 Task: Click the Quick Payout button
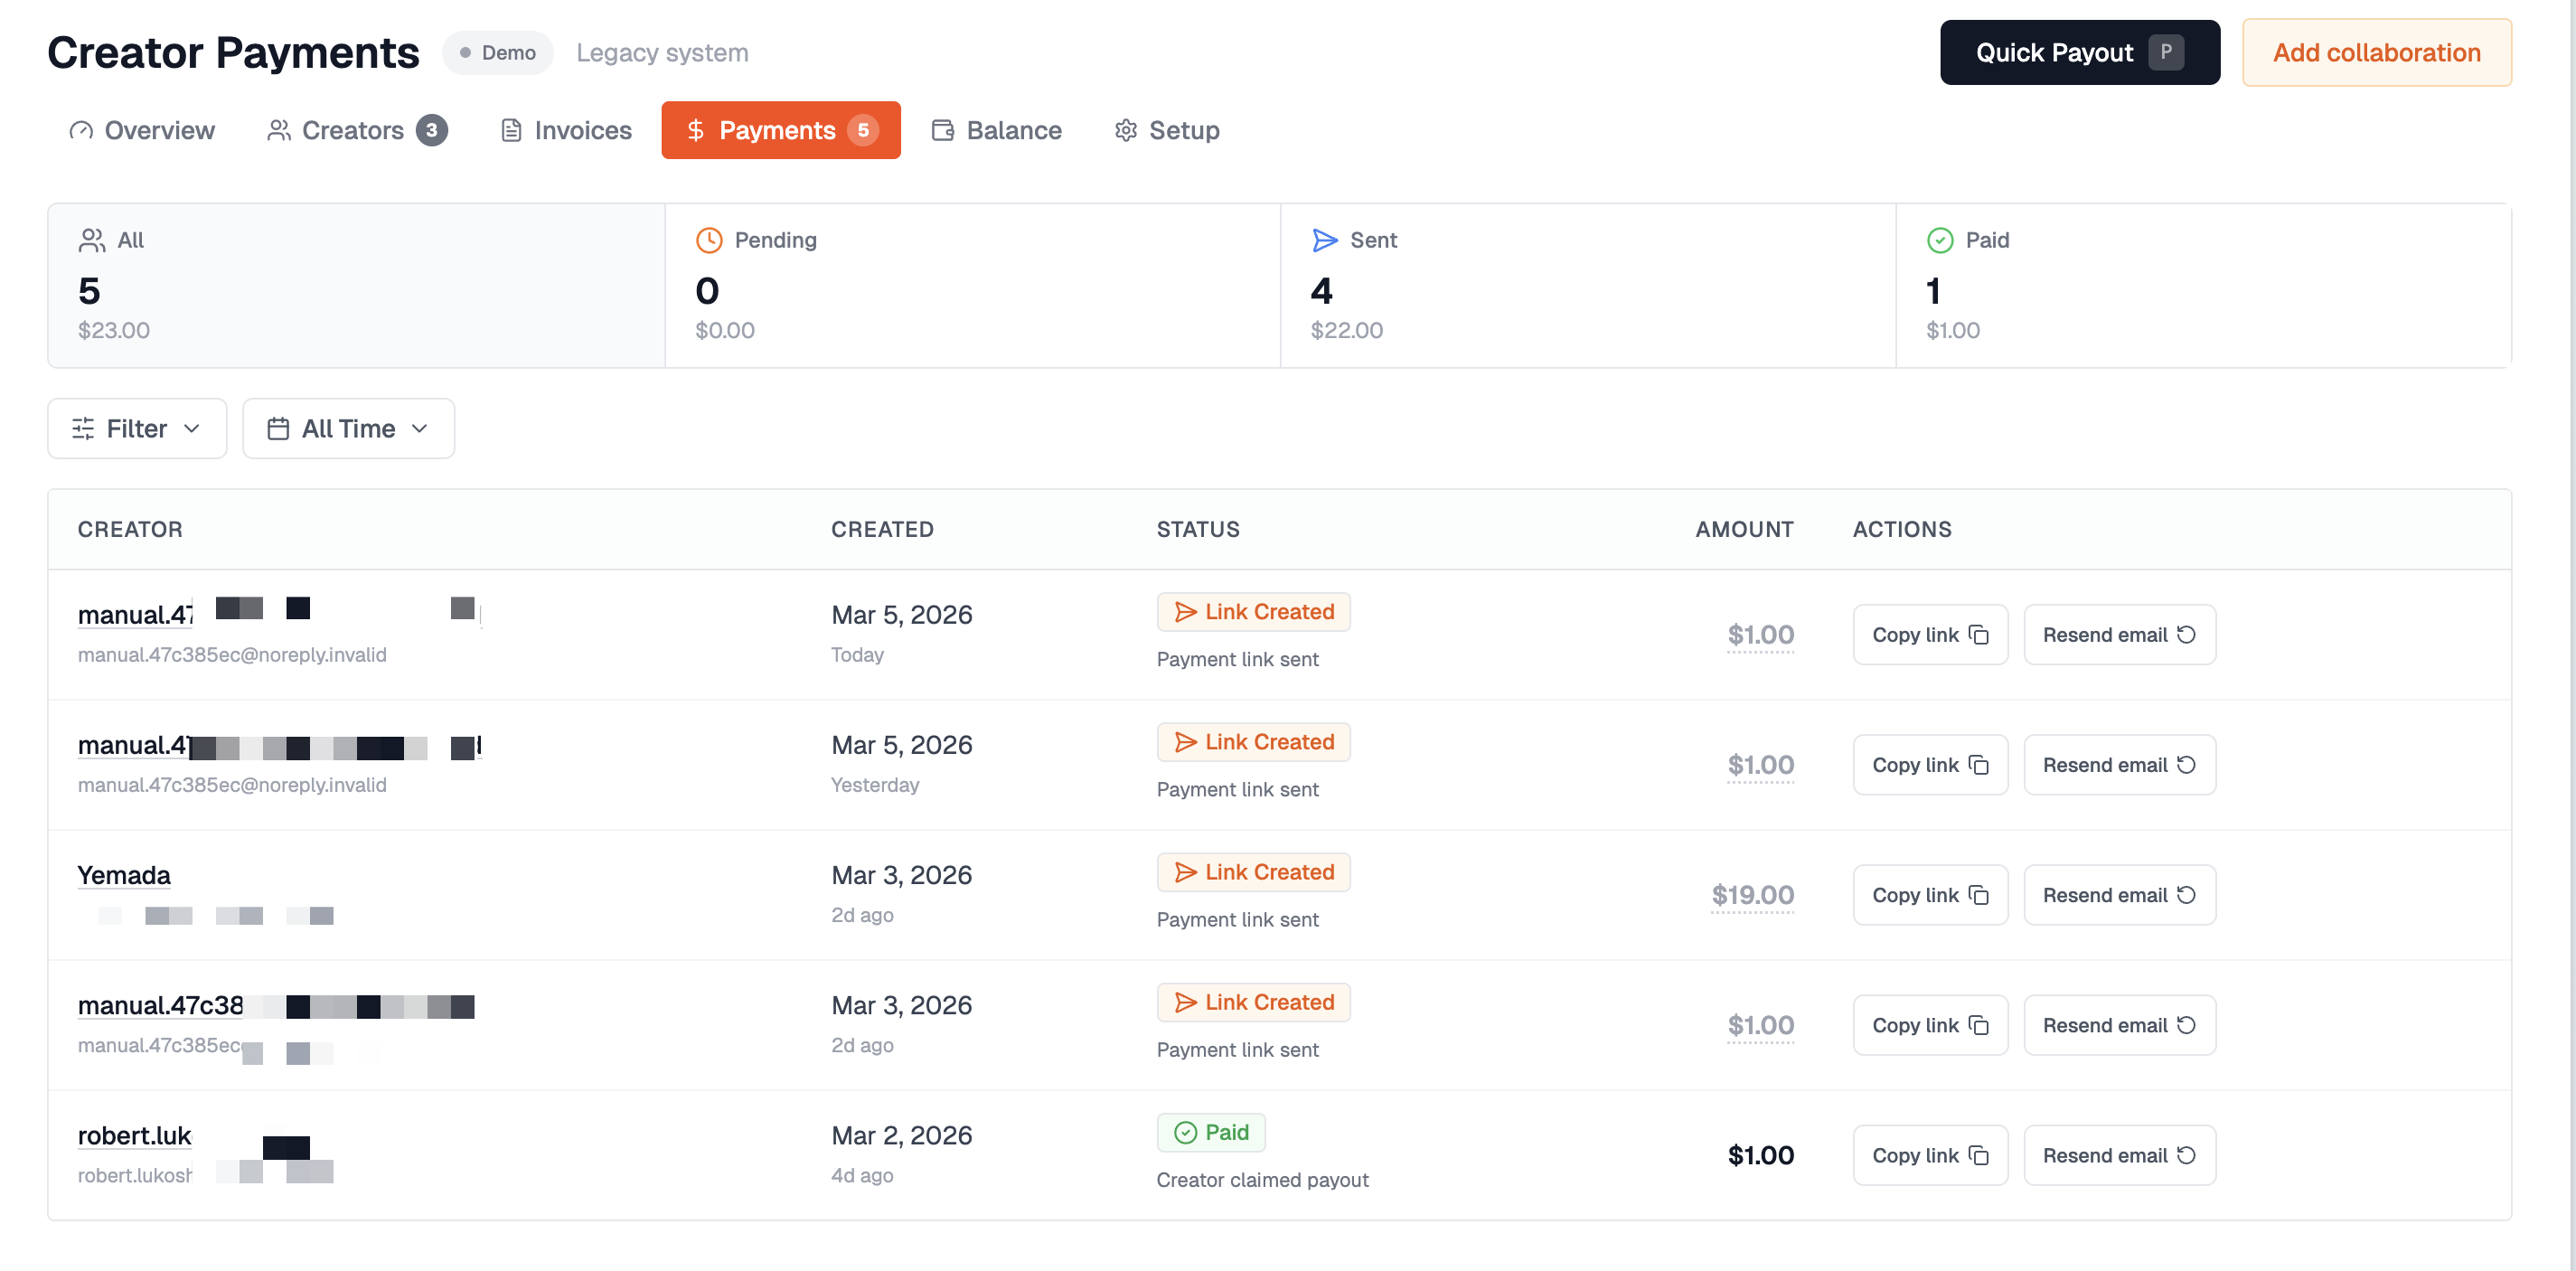[2079, 52]
